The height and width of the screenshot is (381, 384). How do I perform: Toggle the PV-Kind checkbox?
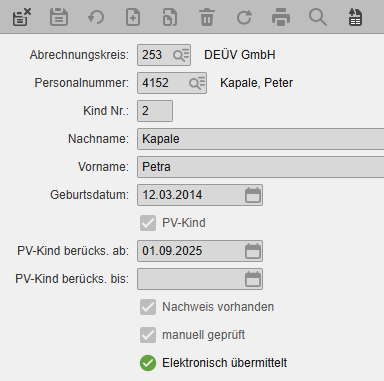148,223
